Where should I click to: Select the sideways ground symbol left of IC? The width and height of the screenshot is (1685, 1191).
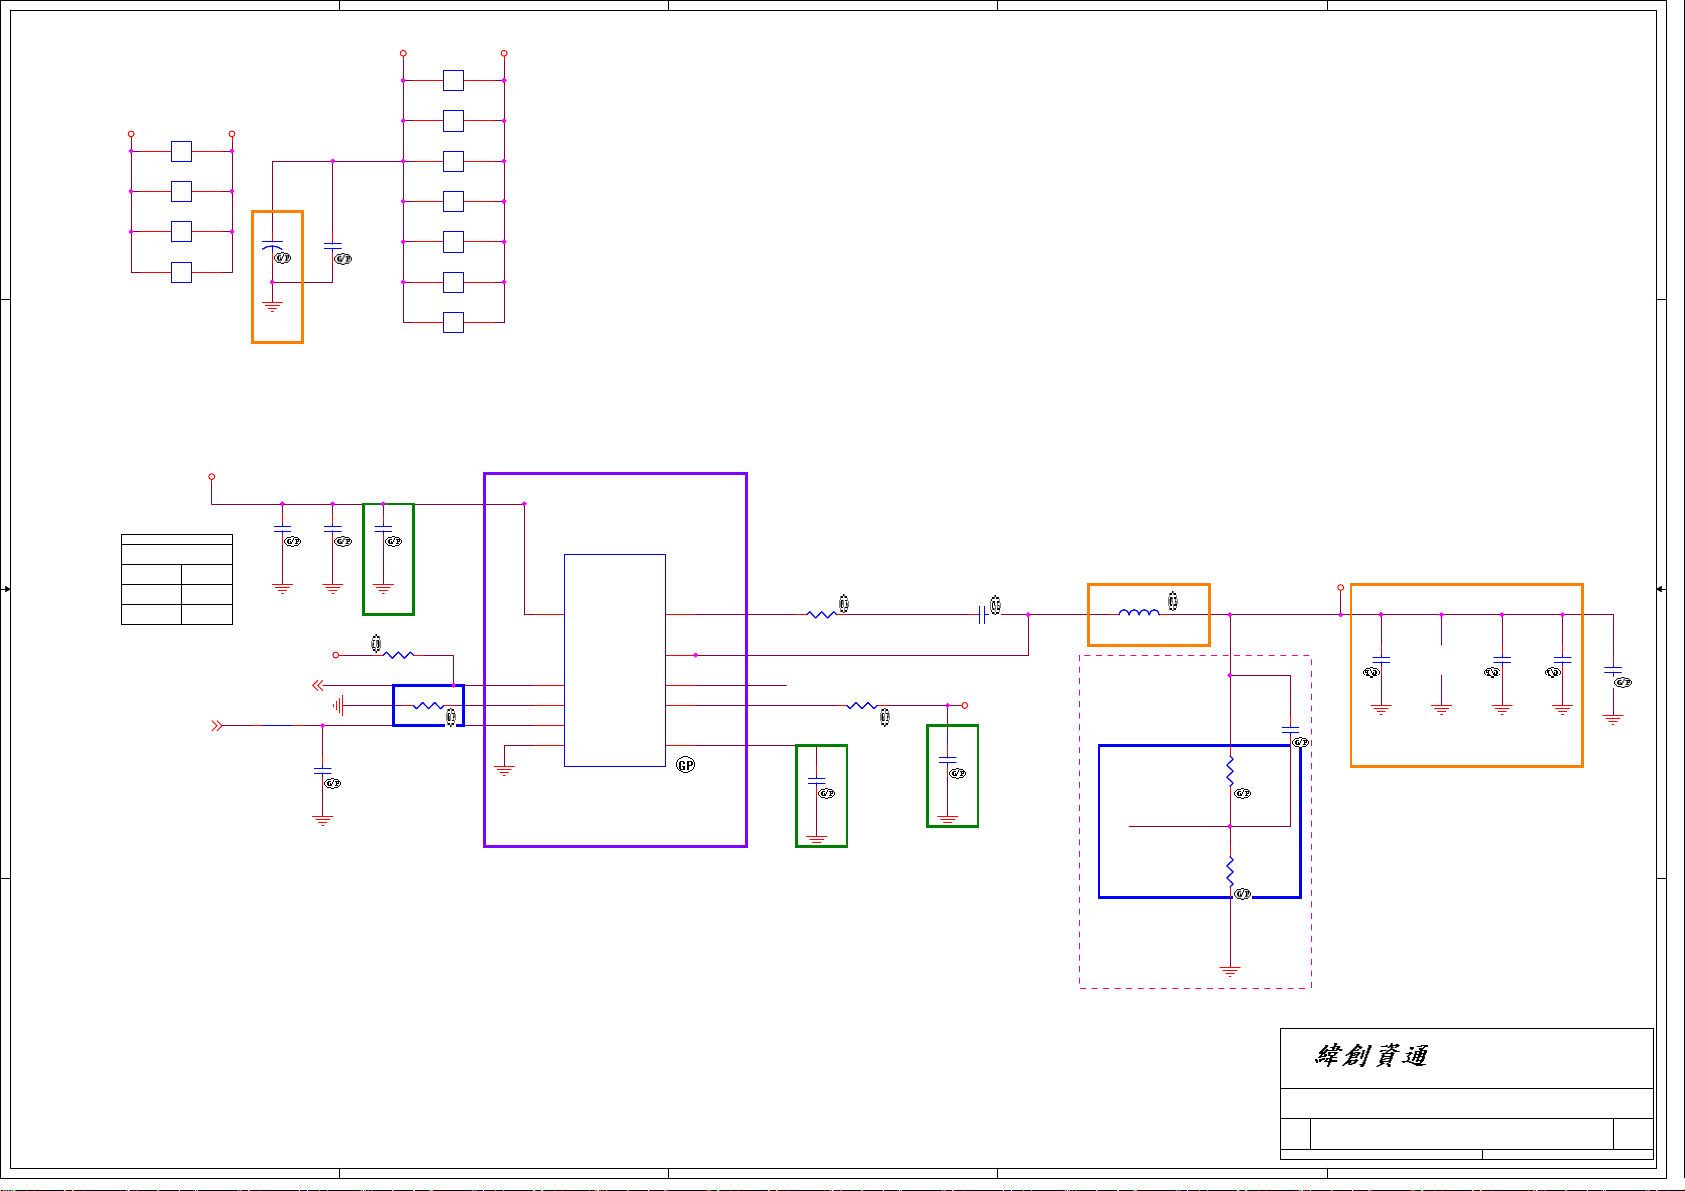click(x=339, y=705)
